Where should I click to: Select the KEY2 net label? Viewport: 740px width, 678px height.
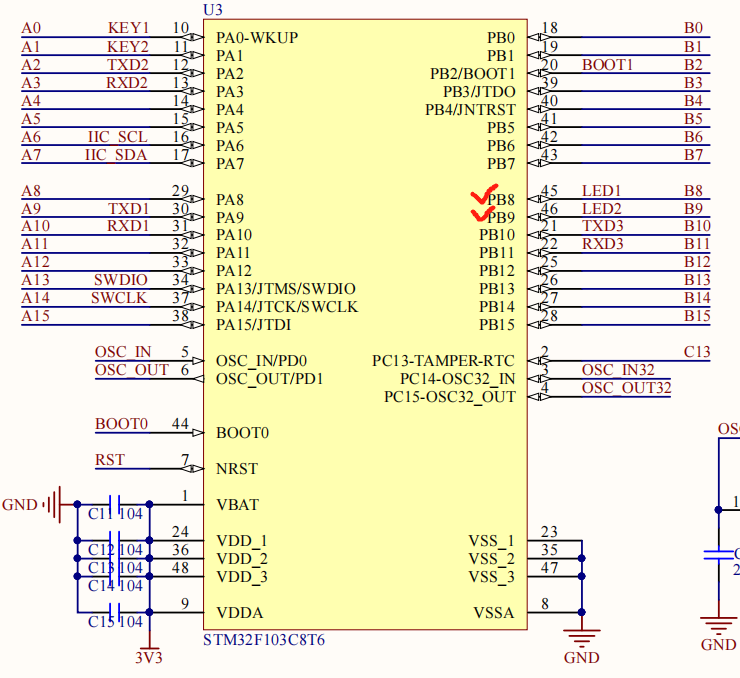[128, 47]
